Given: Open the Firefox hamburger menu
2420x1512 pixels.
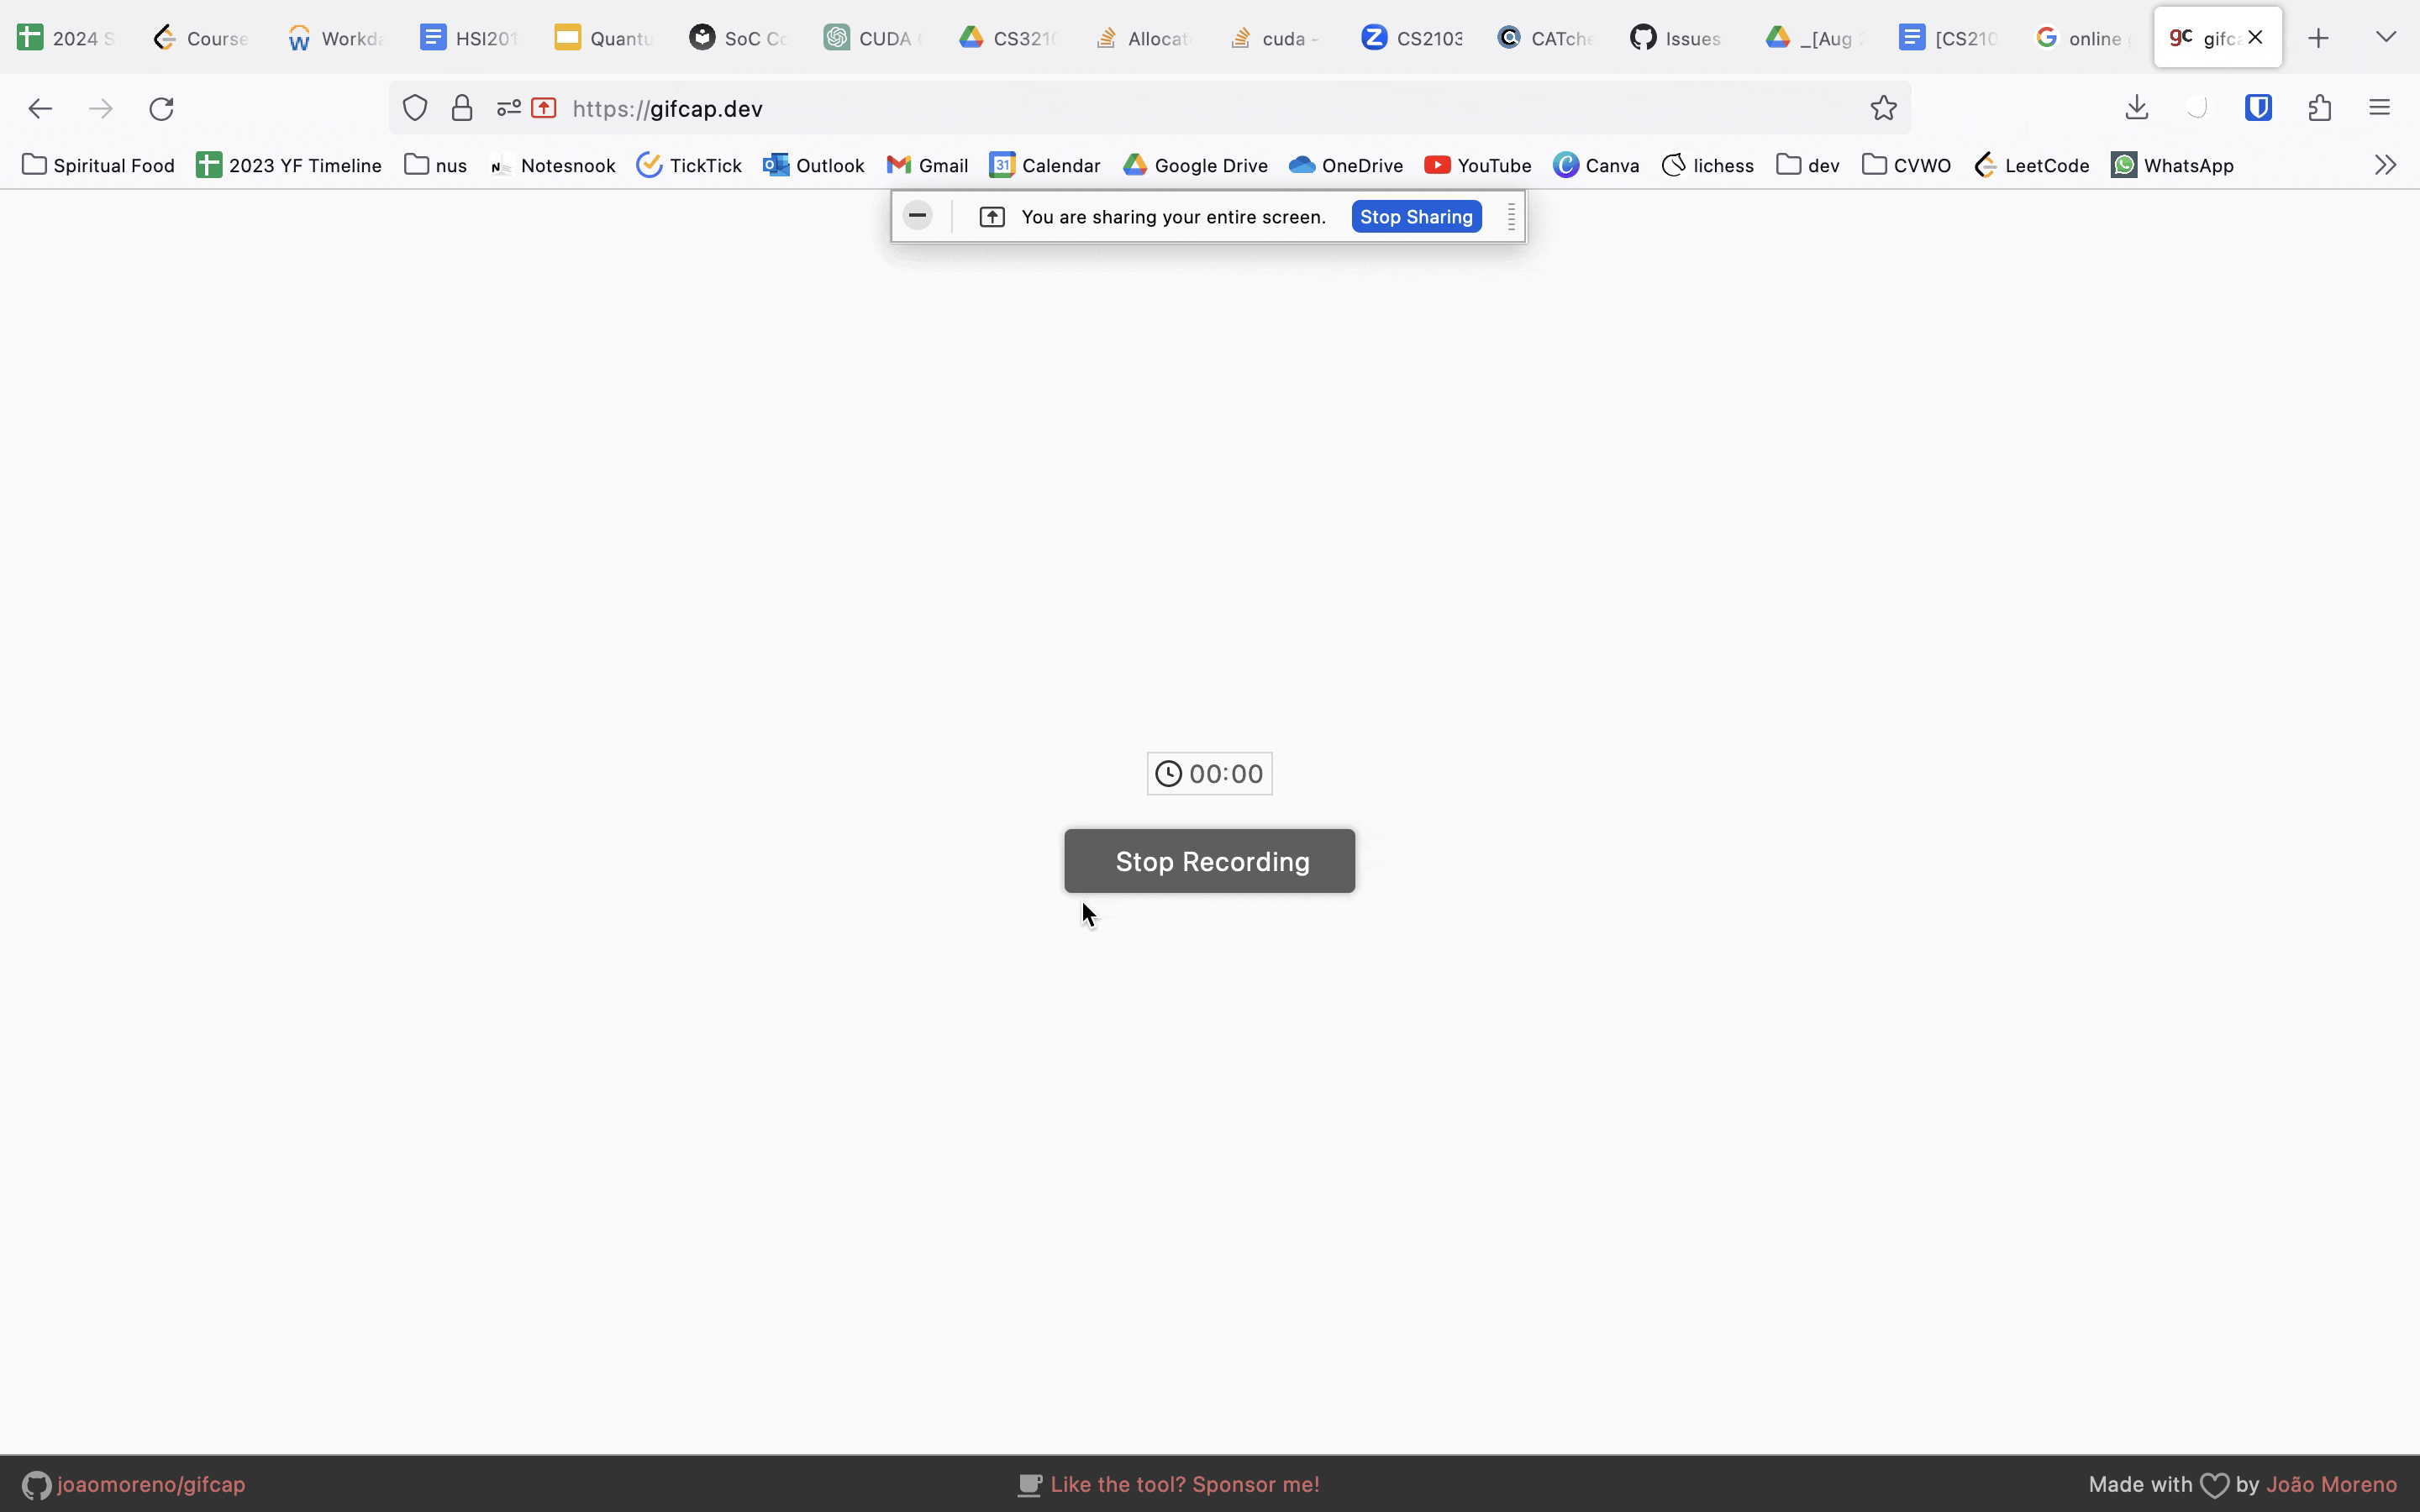Looking at the screenshot, I should coord(2379,108).
